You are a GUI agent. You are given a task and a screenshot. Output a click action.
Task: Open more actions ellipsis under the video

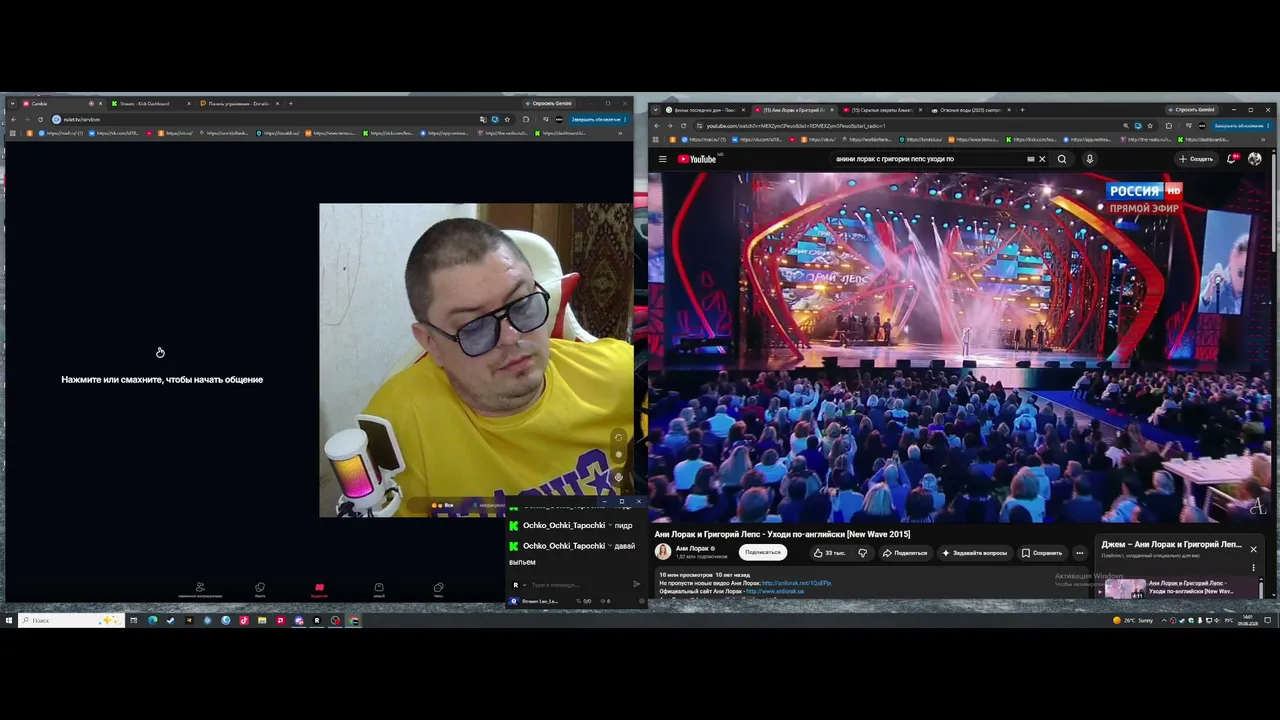[x=1079, y=553]
